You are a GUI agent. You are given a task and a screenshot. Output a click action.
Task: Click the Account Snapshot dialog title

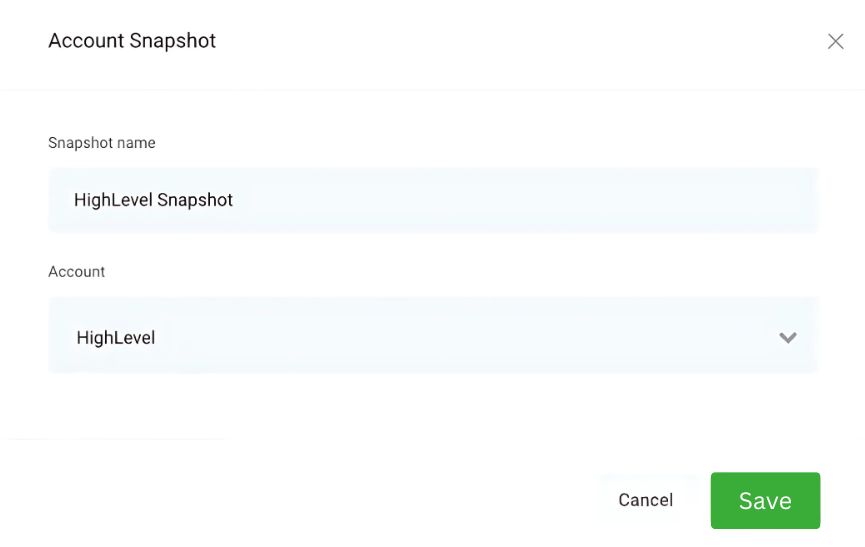132,41
